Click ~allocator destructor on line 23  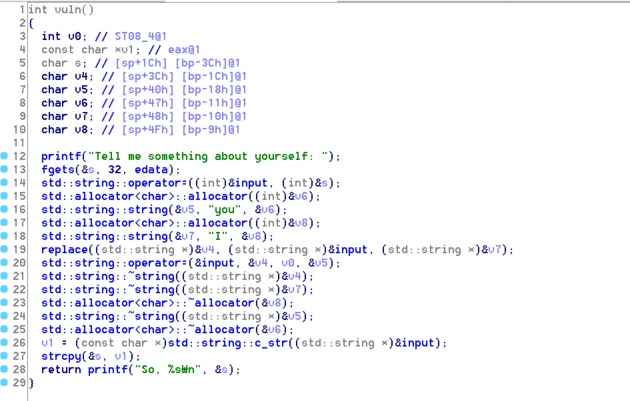[221, 303]
